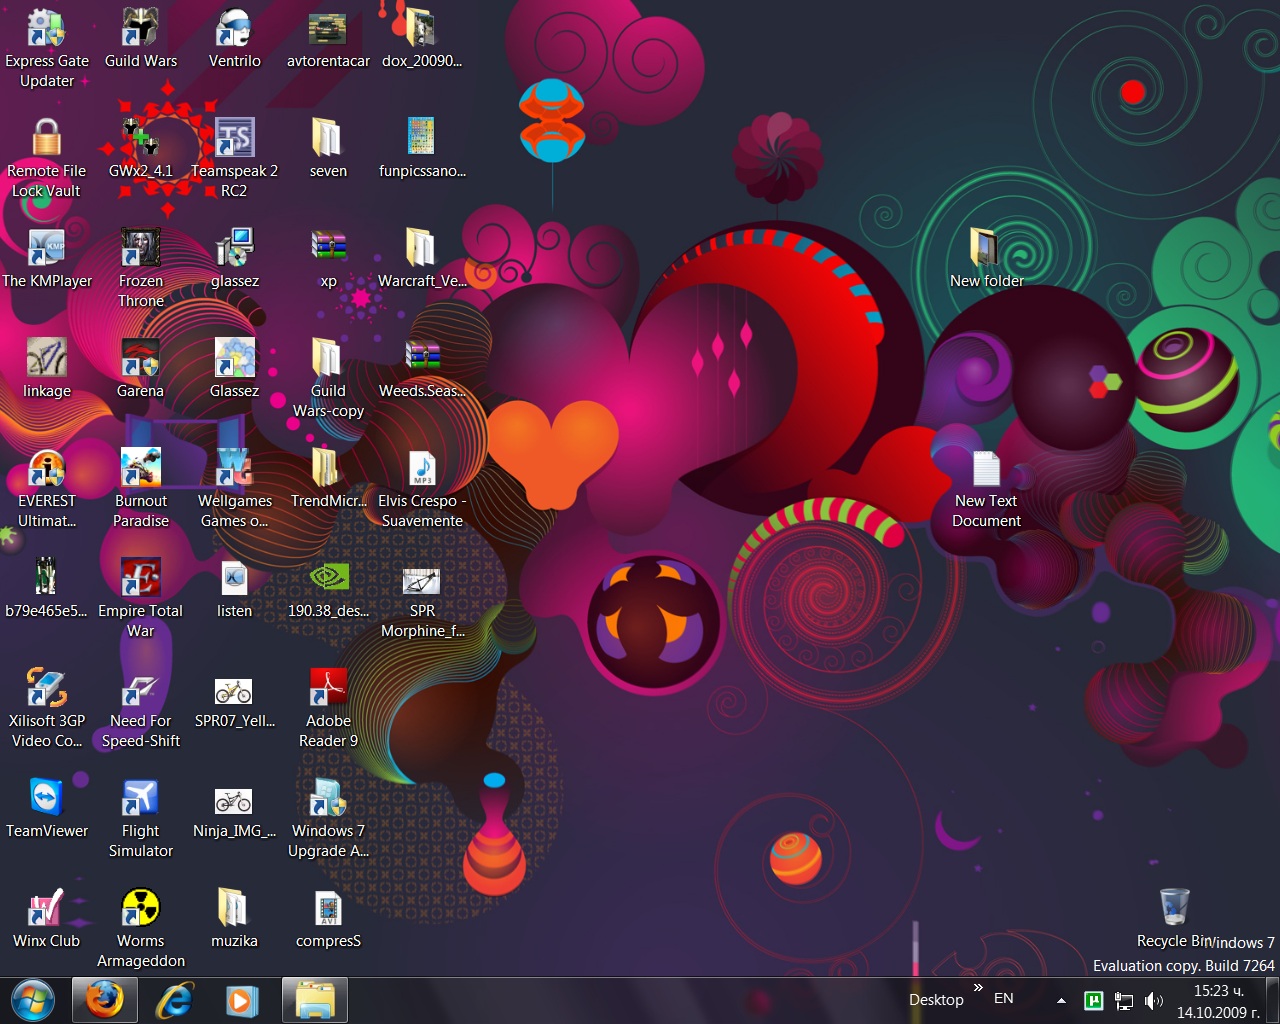
Task: Show hidden system tray icons
Action: (1061, 1000)
